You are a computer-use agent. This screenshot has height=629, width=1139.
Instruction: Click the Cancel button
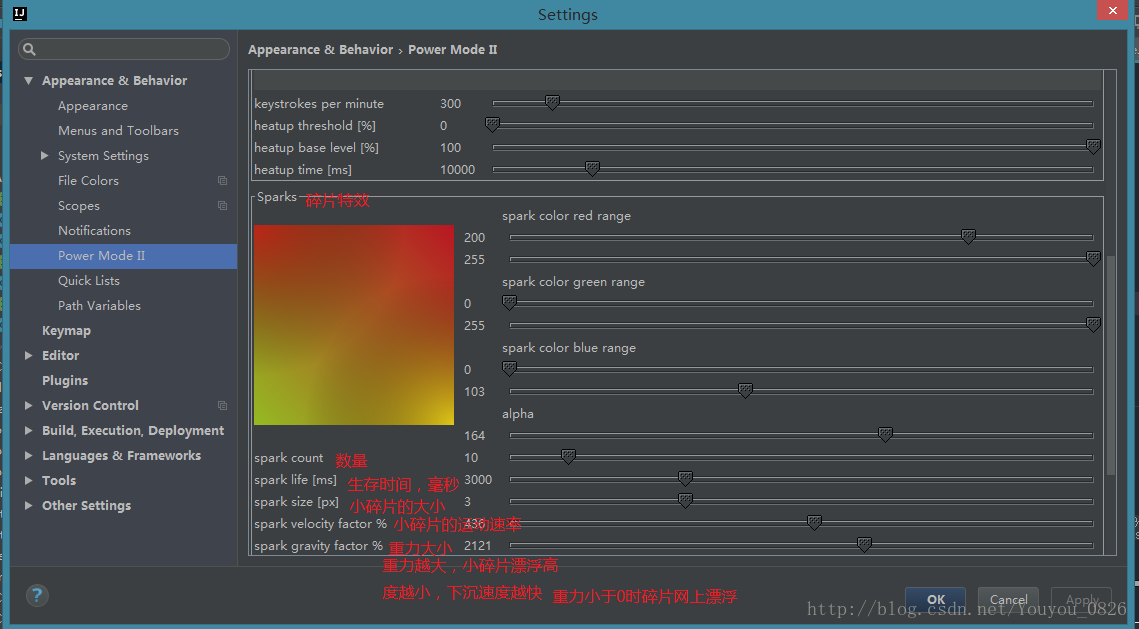pyautogui.click(x=1008, y=600)
